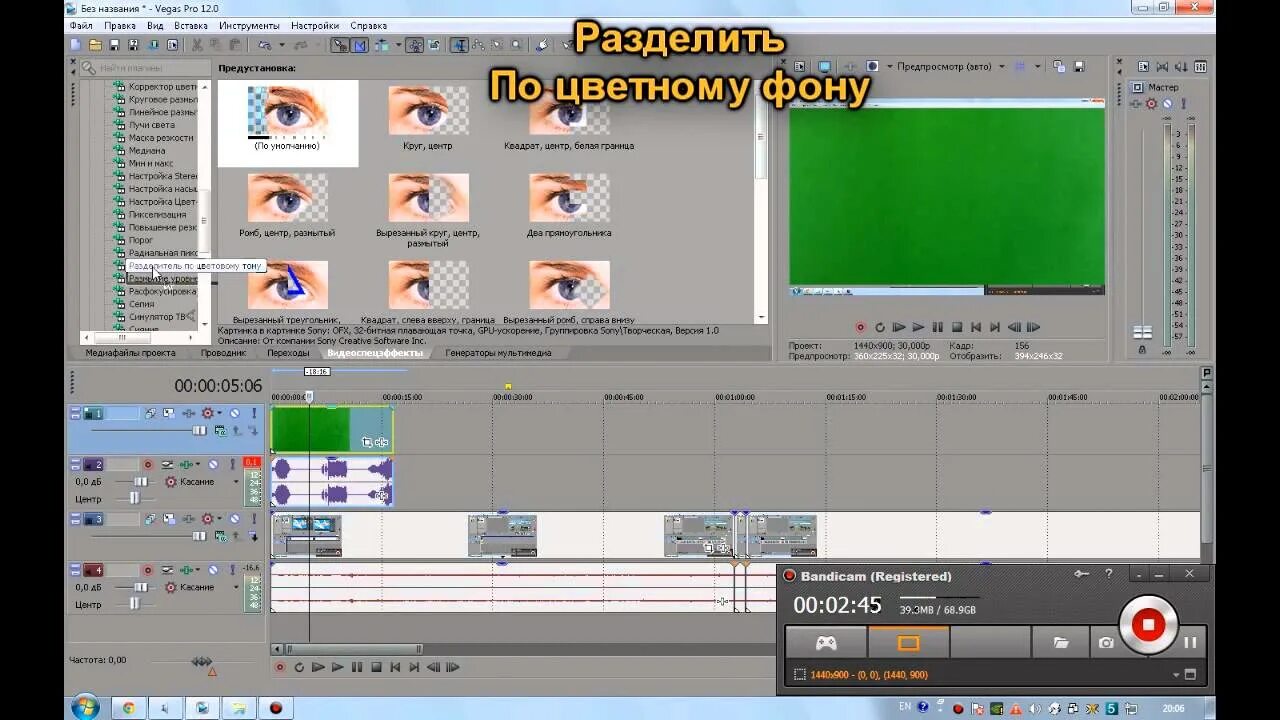Open Track FX on audio track 2
The width and height of the screenshot is (1280, 720).
pos(185,465)
